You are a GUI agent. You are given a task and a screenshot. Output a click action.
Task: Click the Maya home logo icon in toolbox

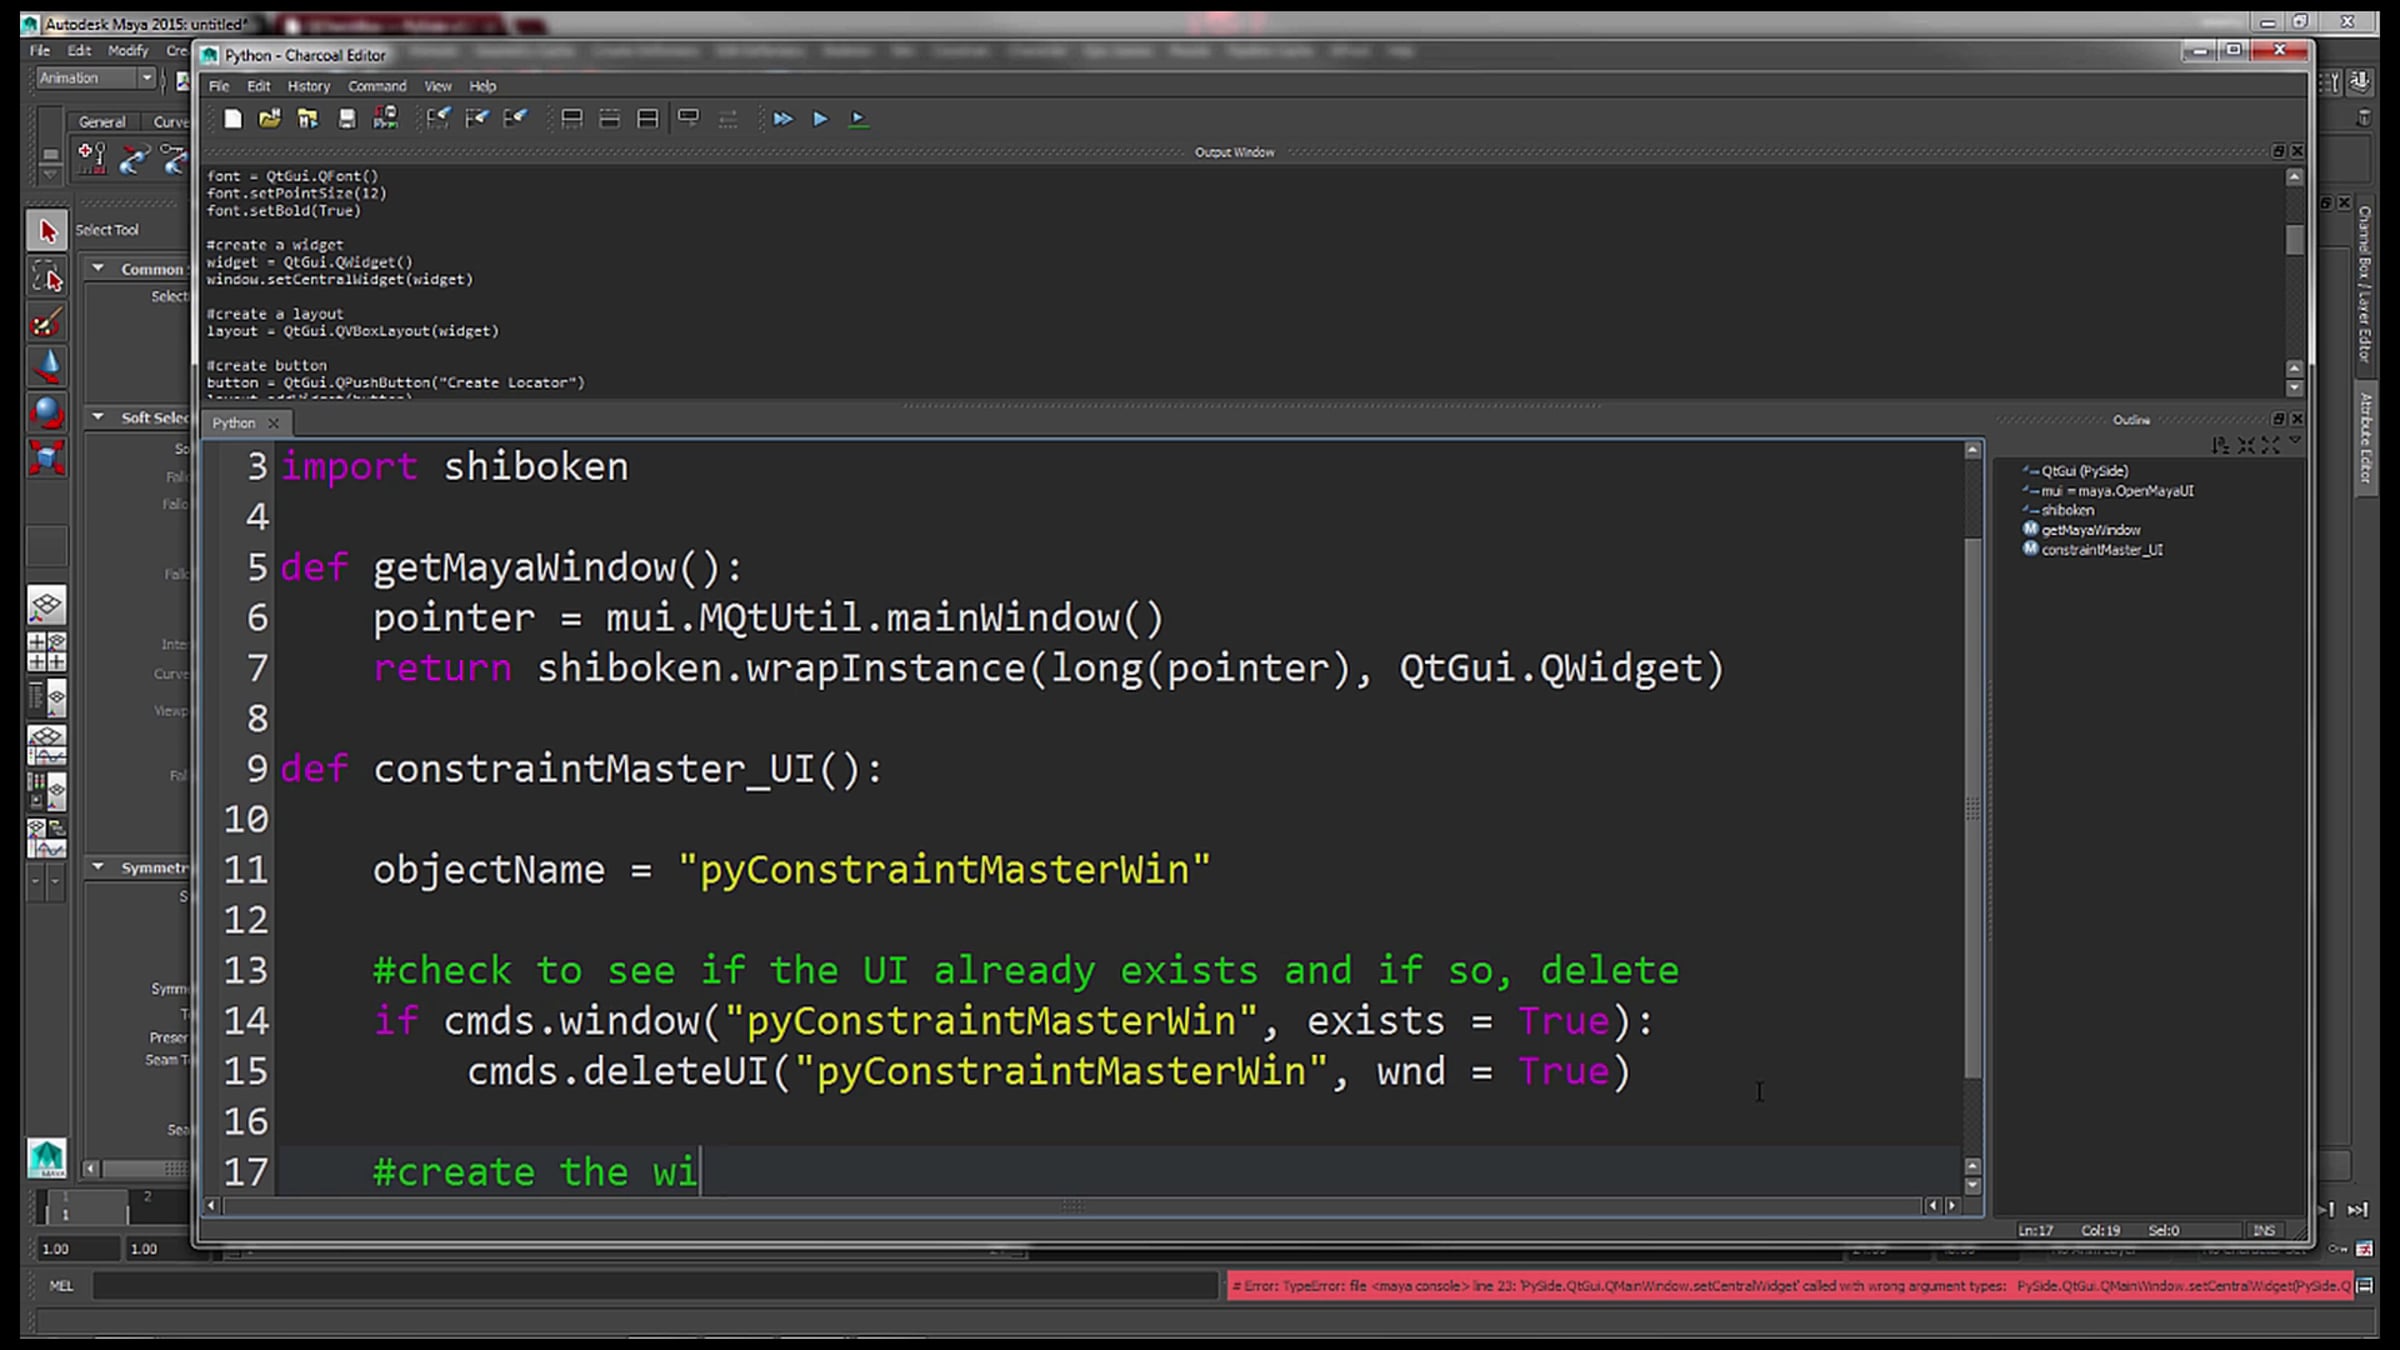(x=47, y=1158)
